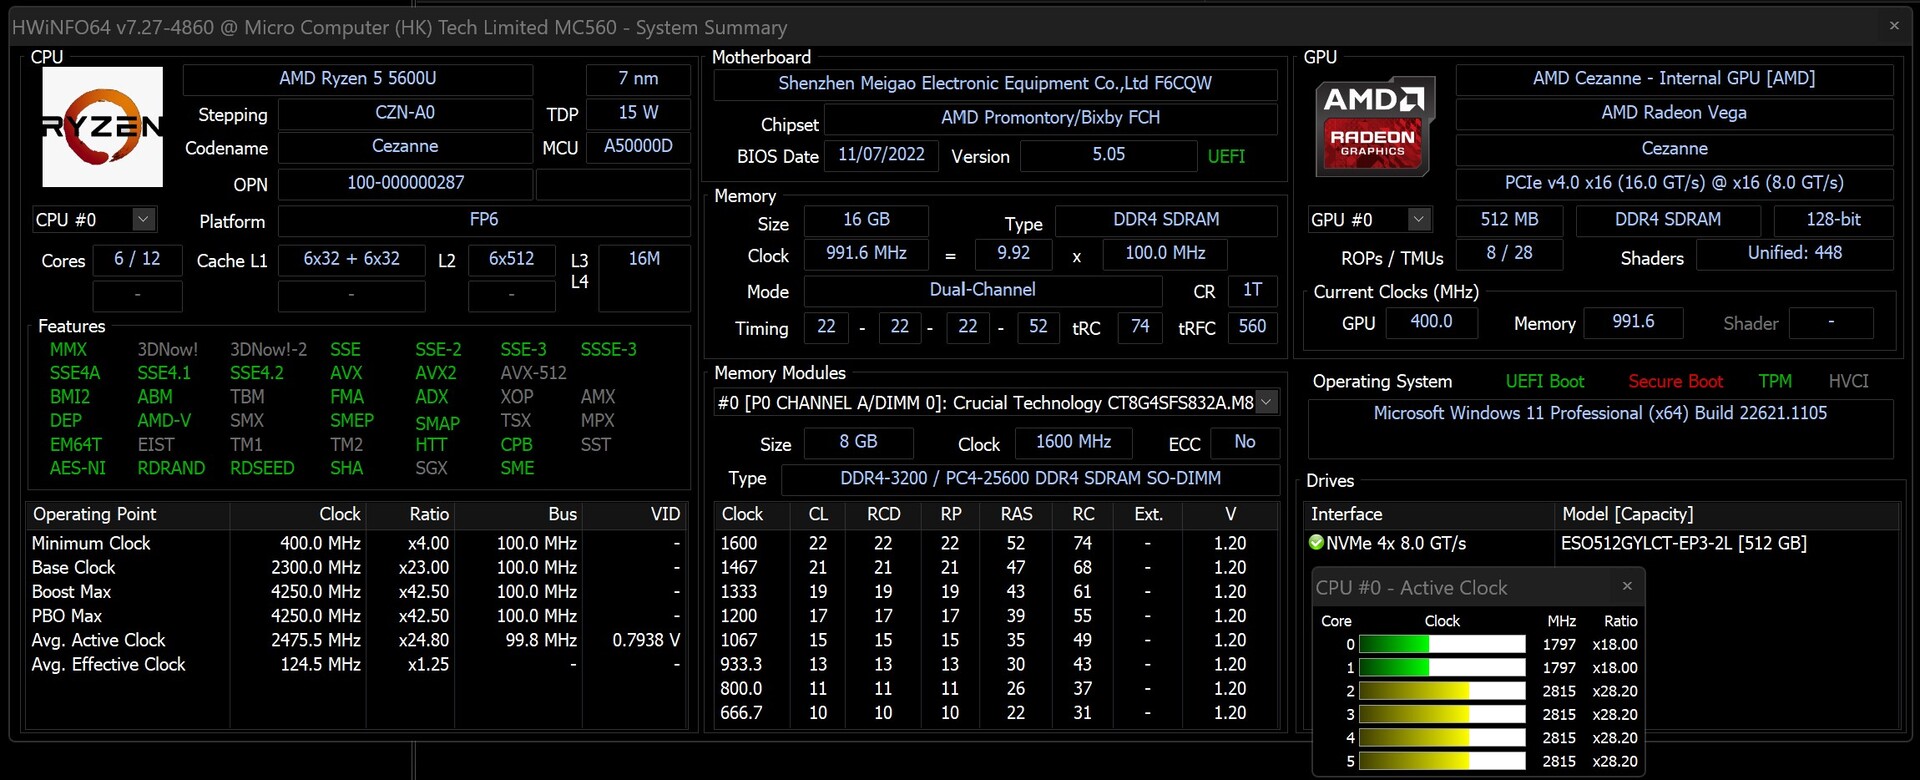Click the UEFI label next to BIOS version
1920x780 pixels.
(x=1226, y=156)
